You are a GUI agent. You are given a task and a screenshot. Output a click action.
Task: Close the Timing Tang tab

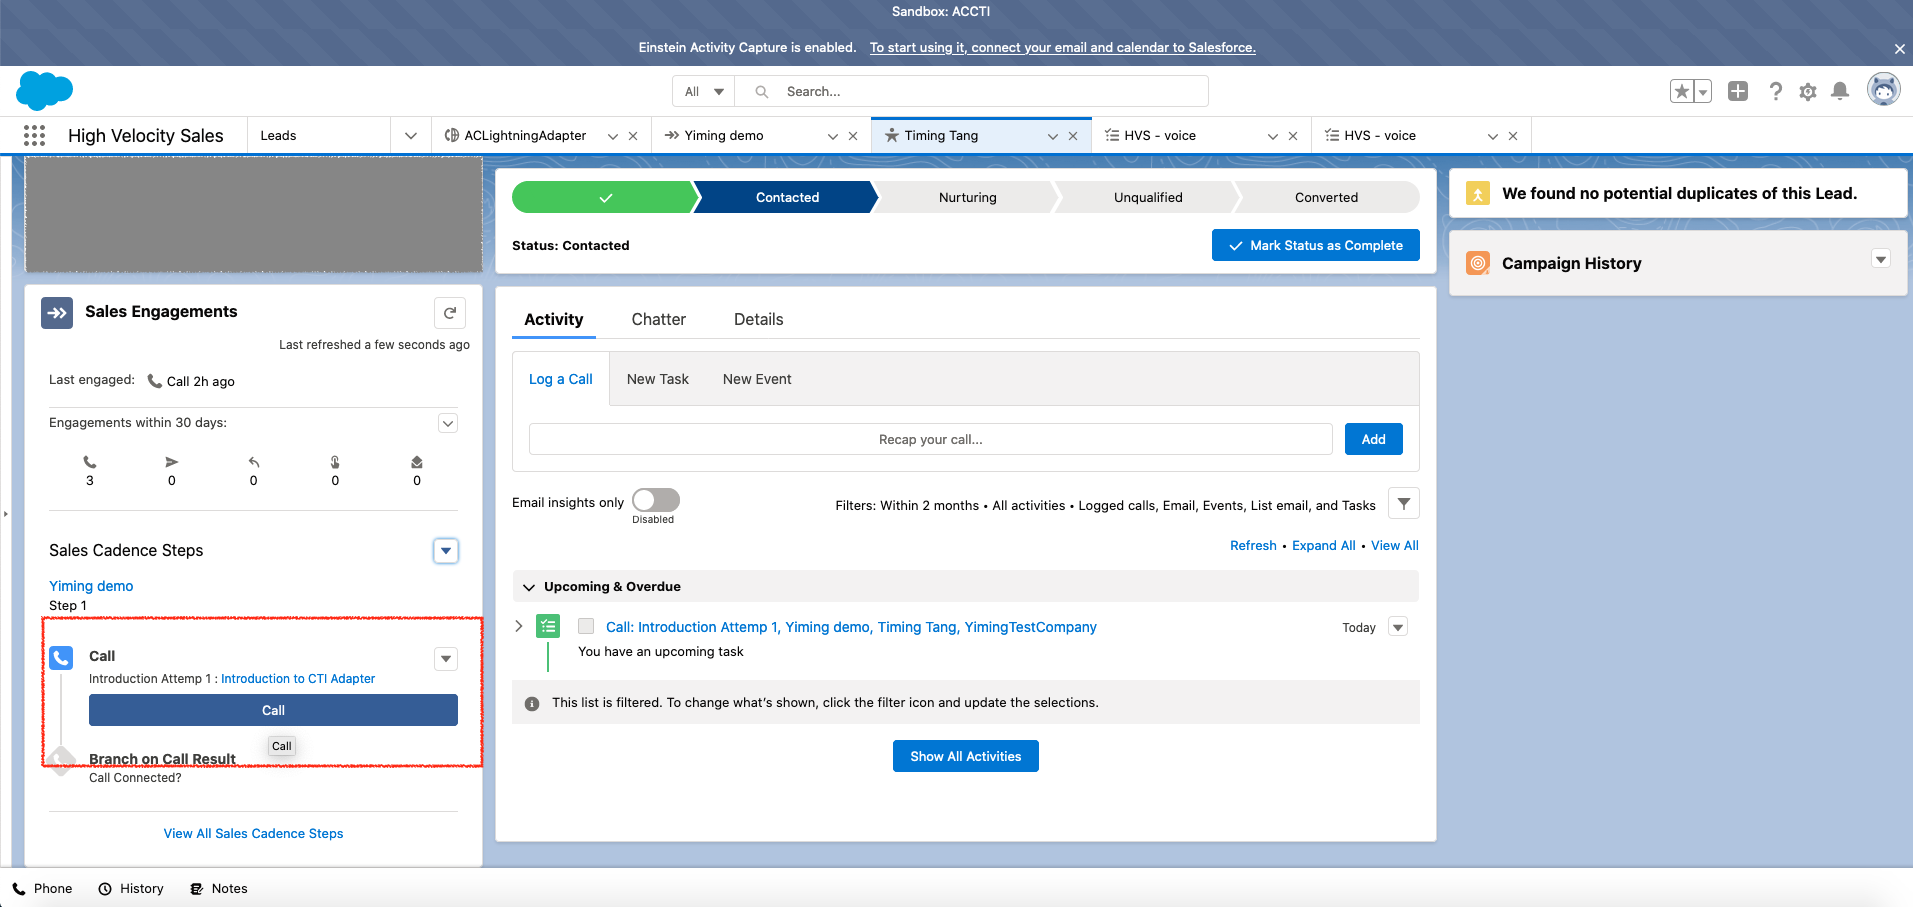pyautogui.click(x=1073, y=136)
